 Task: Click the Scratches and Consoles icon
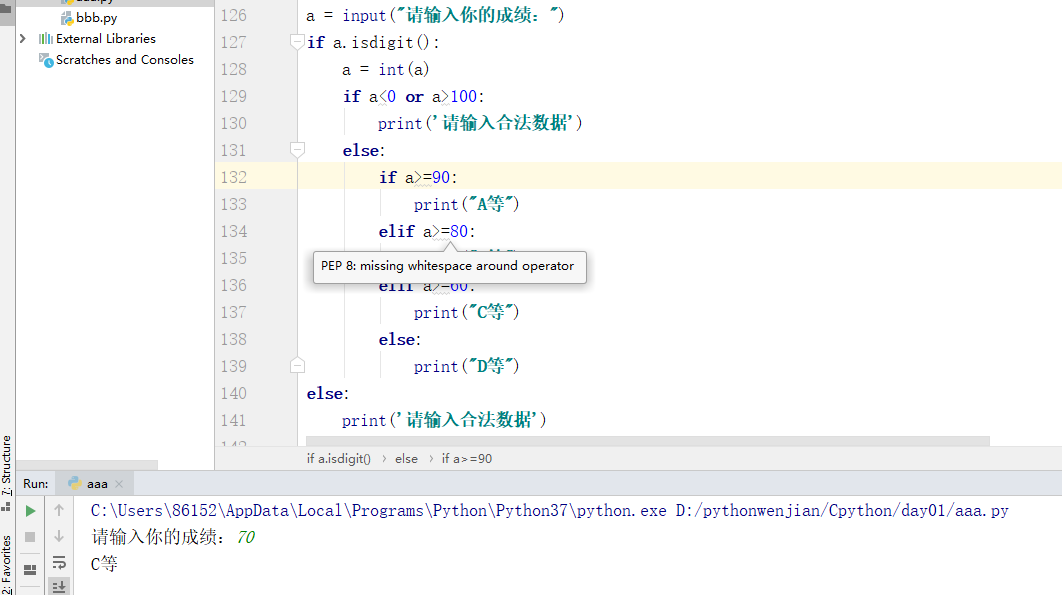point(46,60)
